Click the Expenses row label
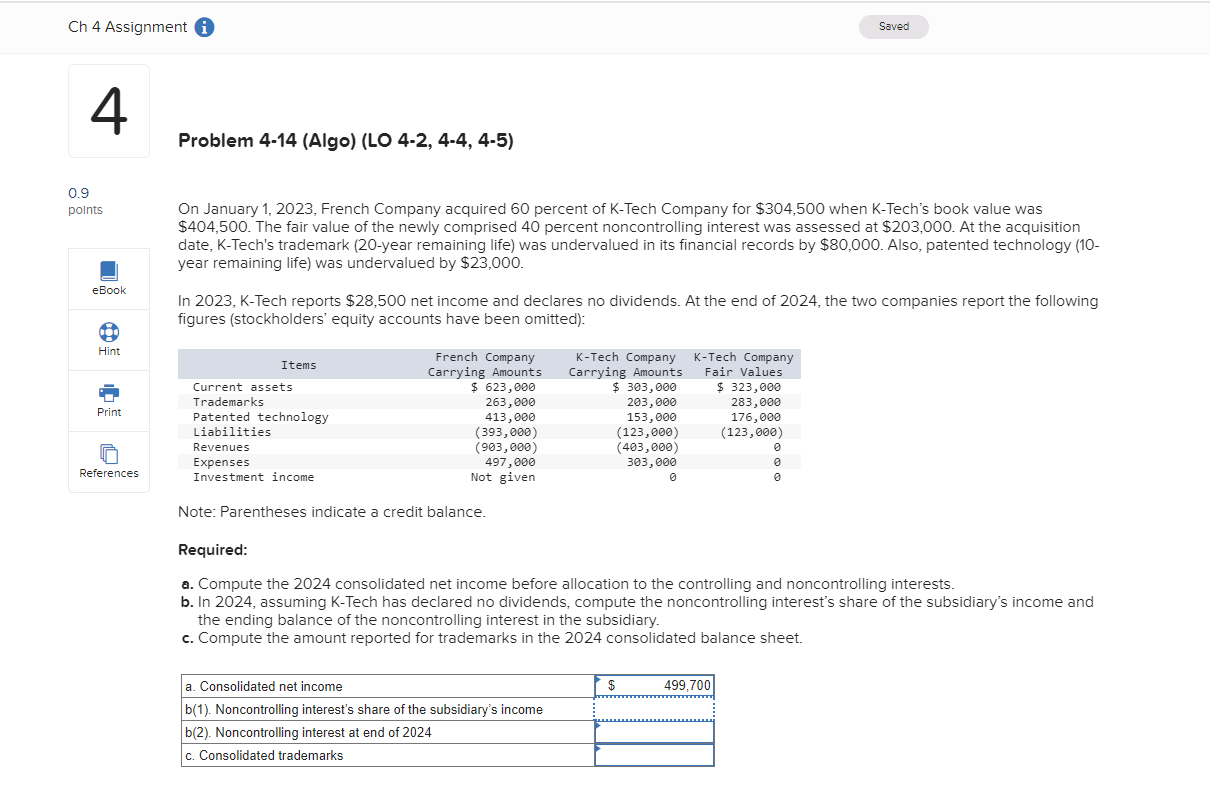 222,462
